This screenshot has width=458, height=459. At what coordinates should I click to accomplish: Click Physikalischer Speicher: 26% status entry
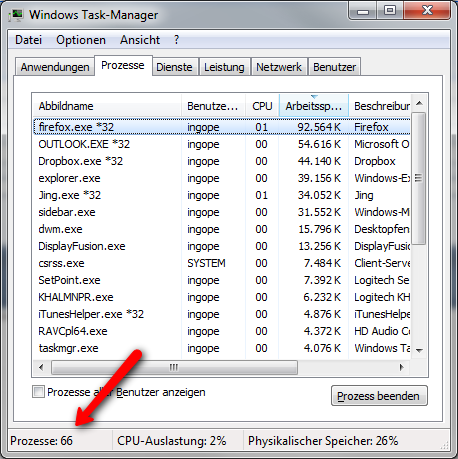click(323, 441)
